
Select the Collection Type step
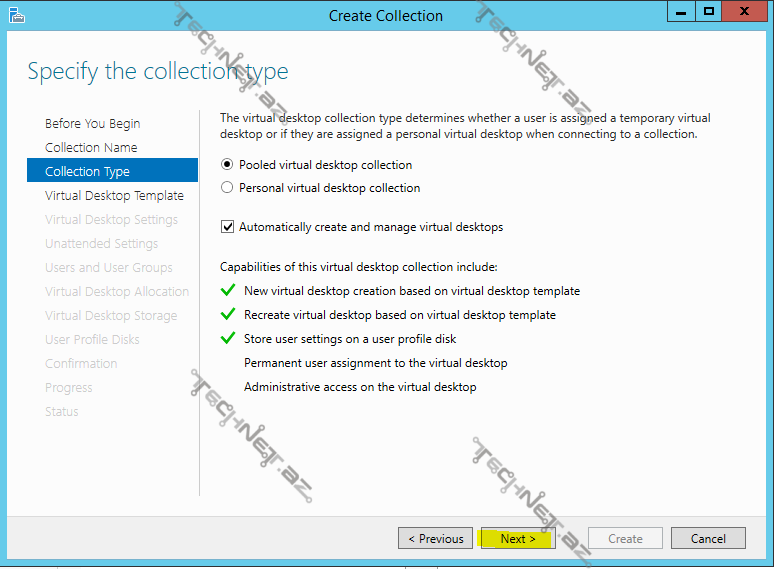tap(87, 172)
